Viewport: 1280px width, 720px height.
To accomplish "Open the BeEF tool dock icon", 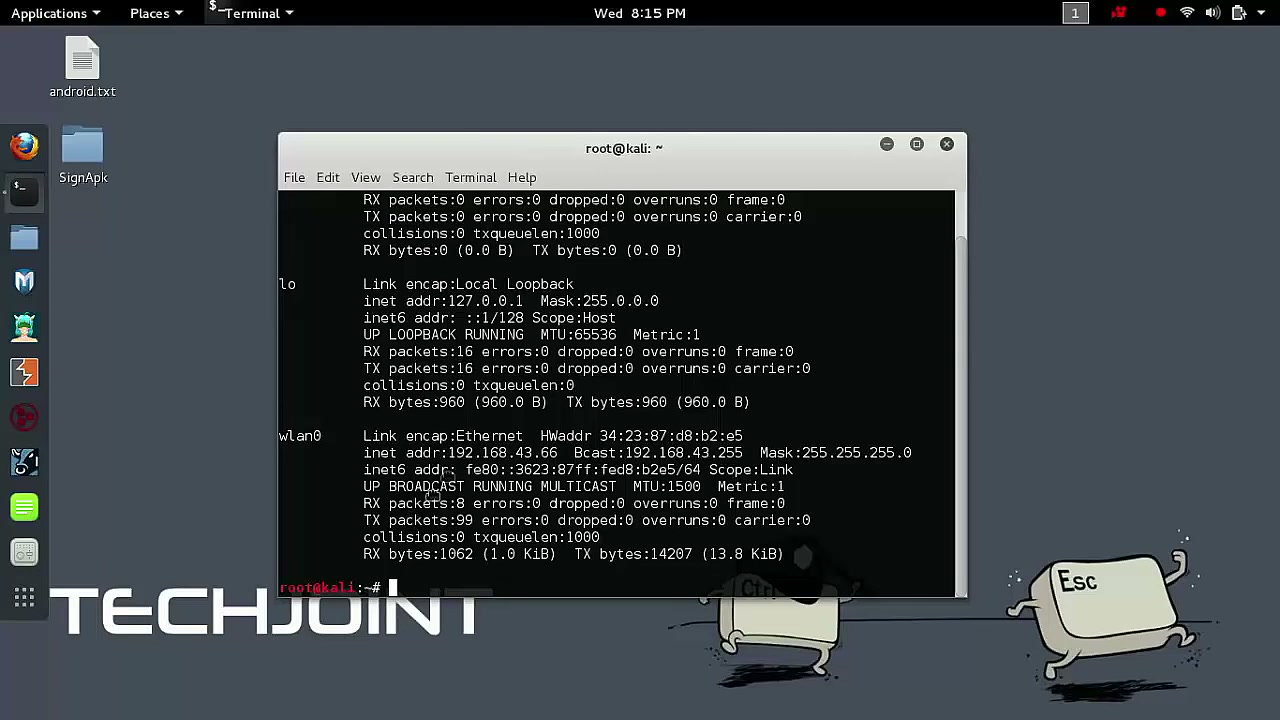I will 24,462.
